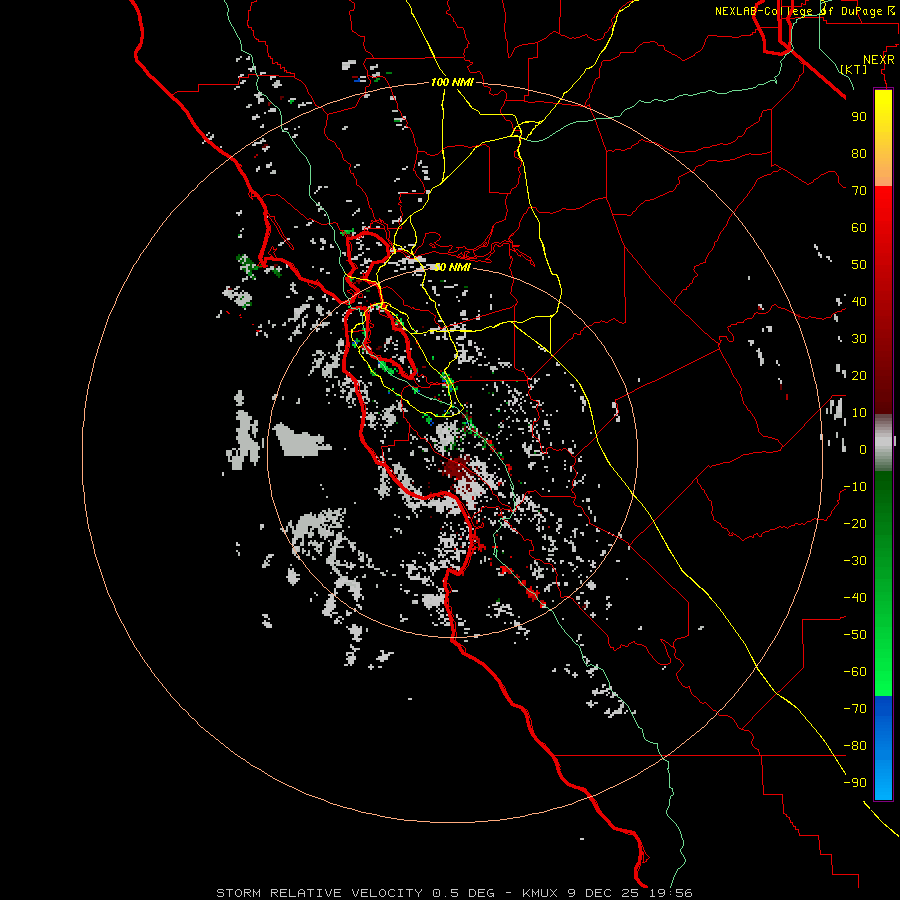Screen dimensions: 900x900
Task: Click the 50 NMI range ring label
Action: click(452, 267)
